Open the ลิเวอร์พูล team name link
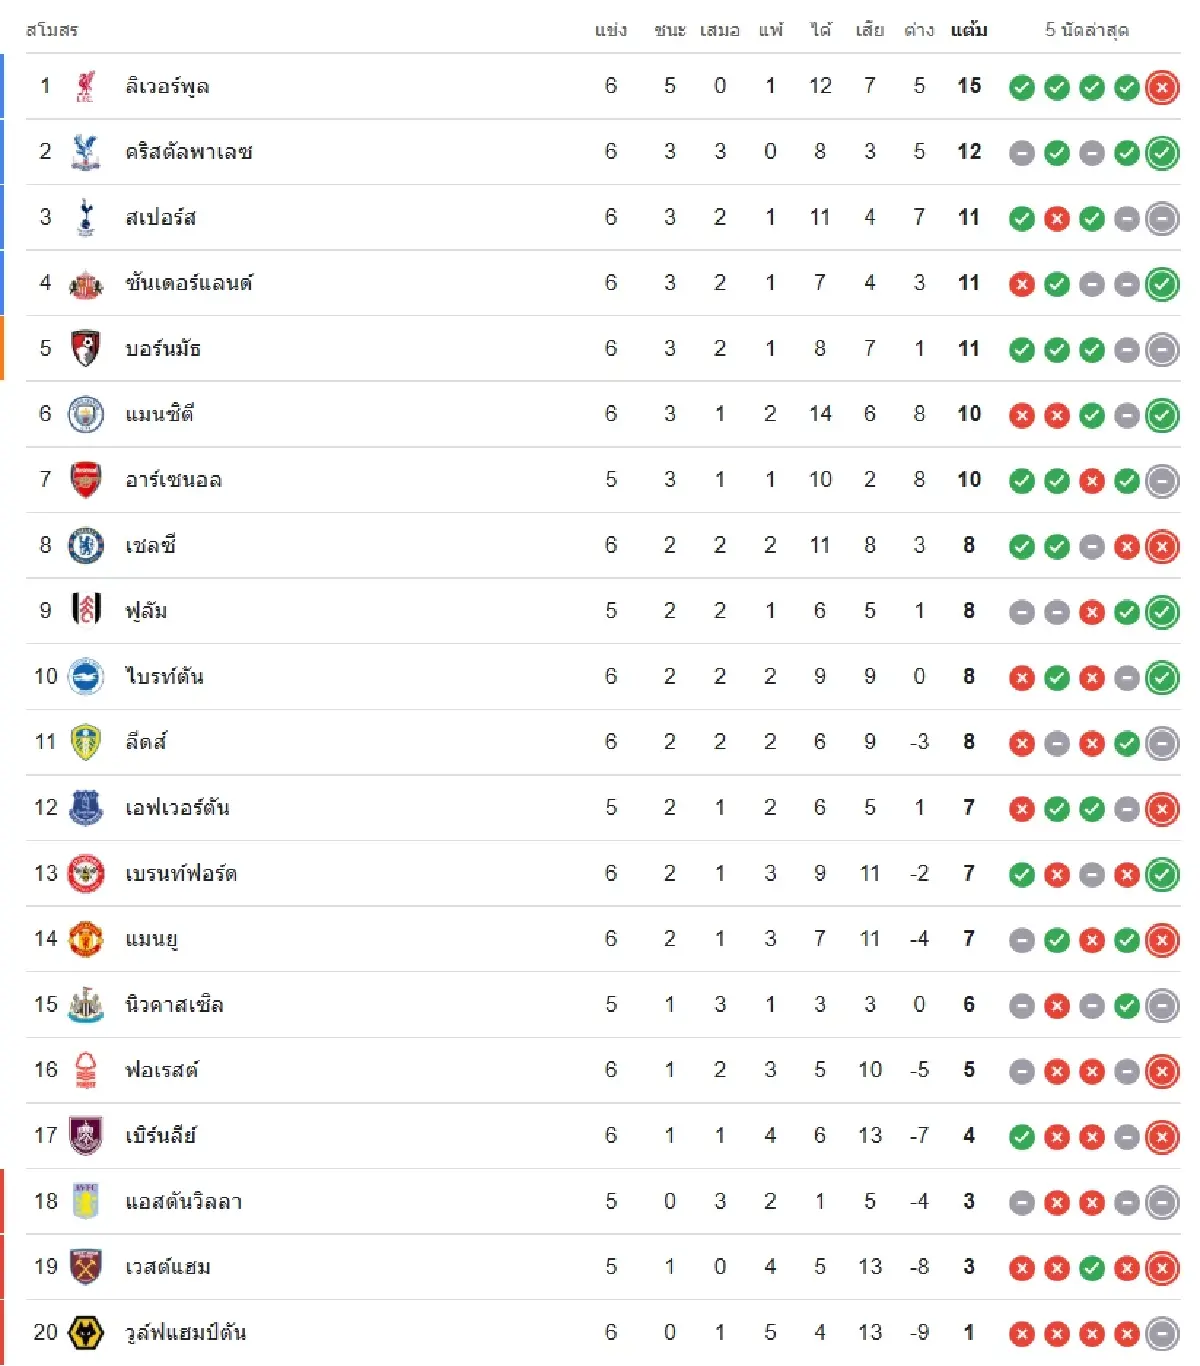The width and height of the screenshot is (1200, 1366). click(x=167, y=87)
